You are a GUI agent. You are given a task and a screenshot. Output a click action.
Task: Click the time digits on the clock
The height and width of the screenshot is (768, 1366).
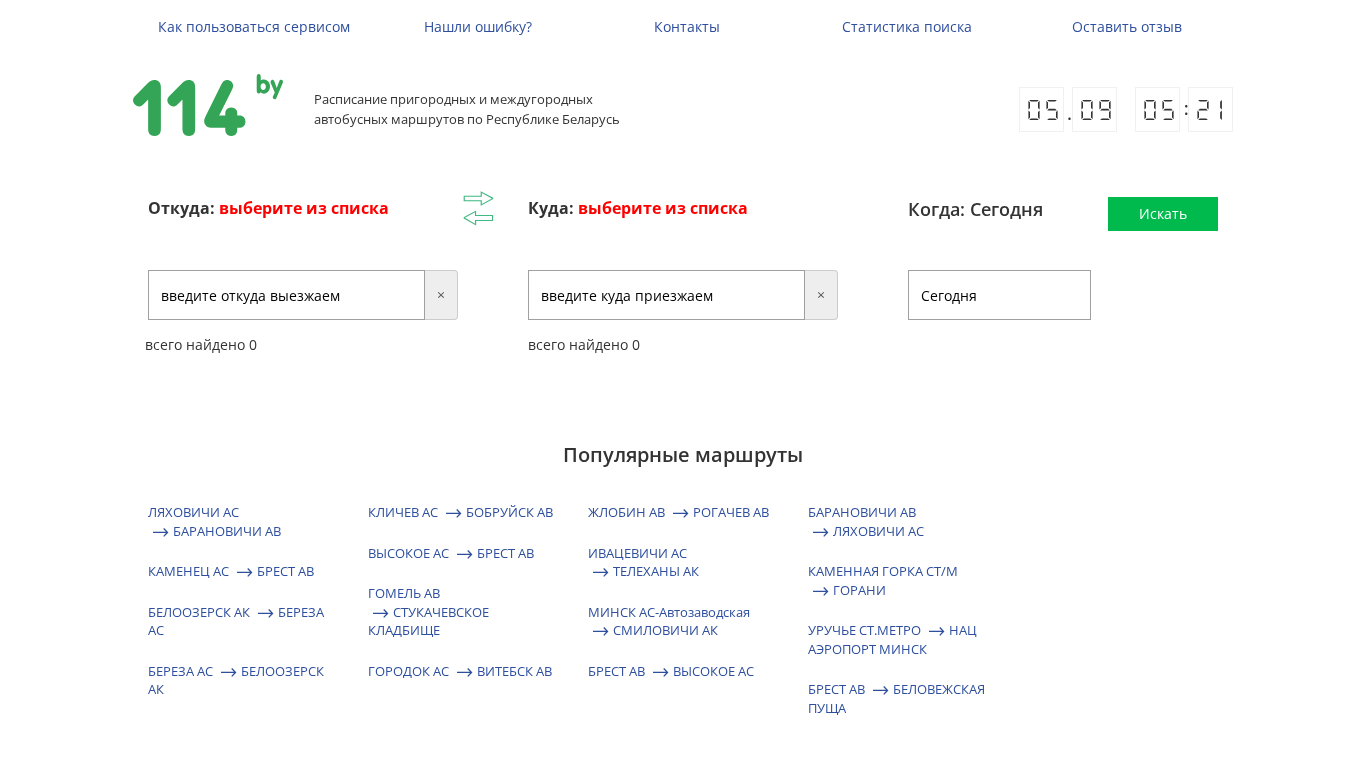(1184, 110)
